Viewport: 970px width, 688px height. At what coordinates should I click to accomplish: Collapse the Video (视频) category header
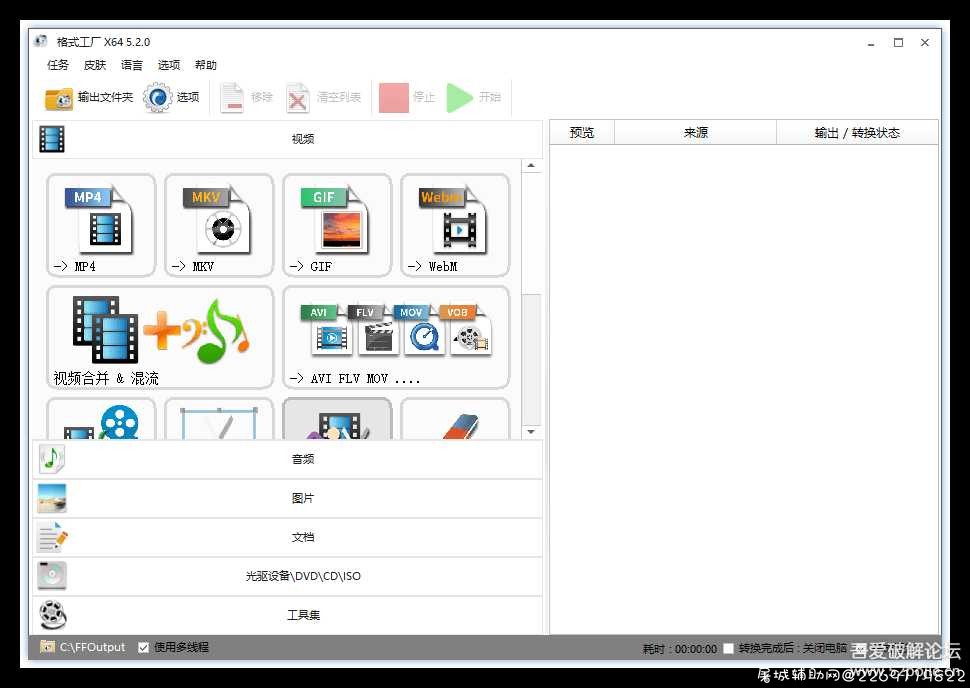[287, 139]
